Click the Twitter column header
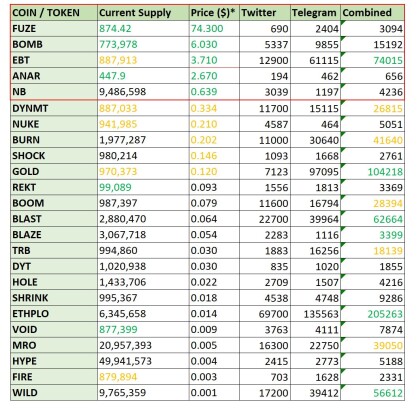Image resolution: width=418 pixels, height=410 pixels. coord(265,13)
